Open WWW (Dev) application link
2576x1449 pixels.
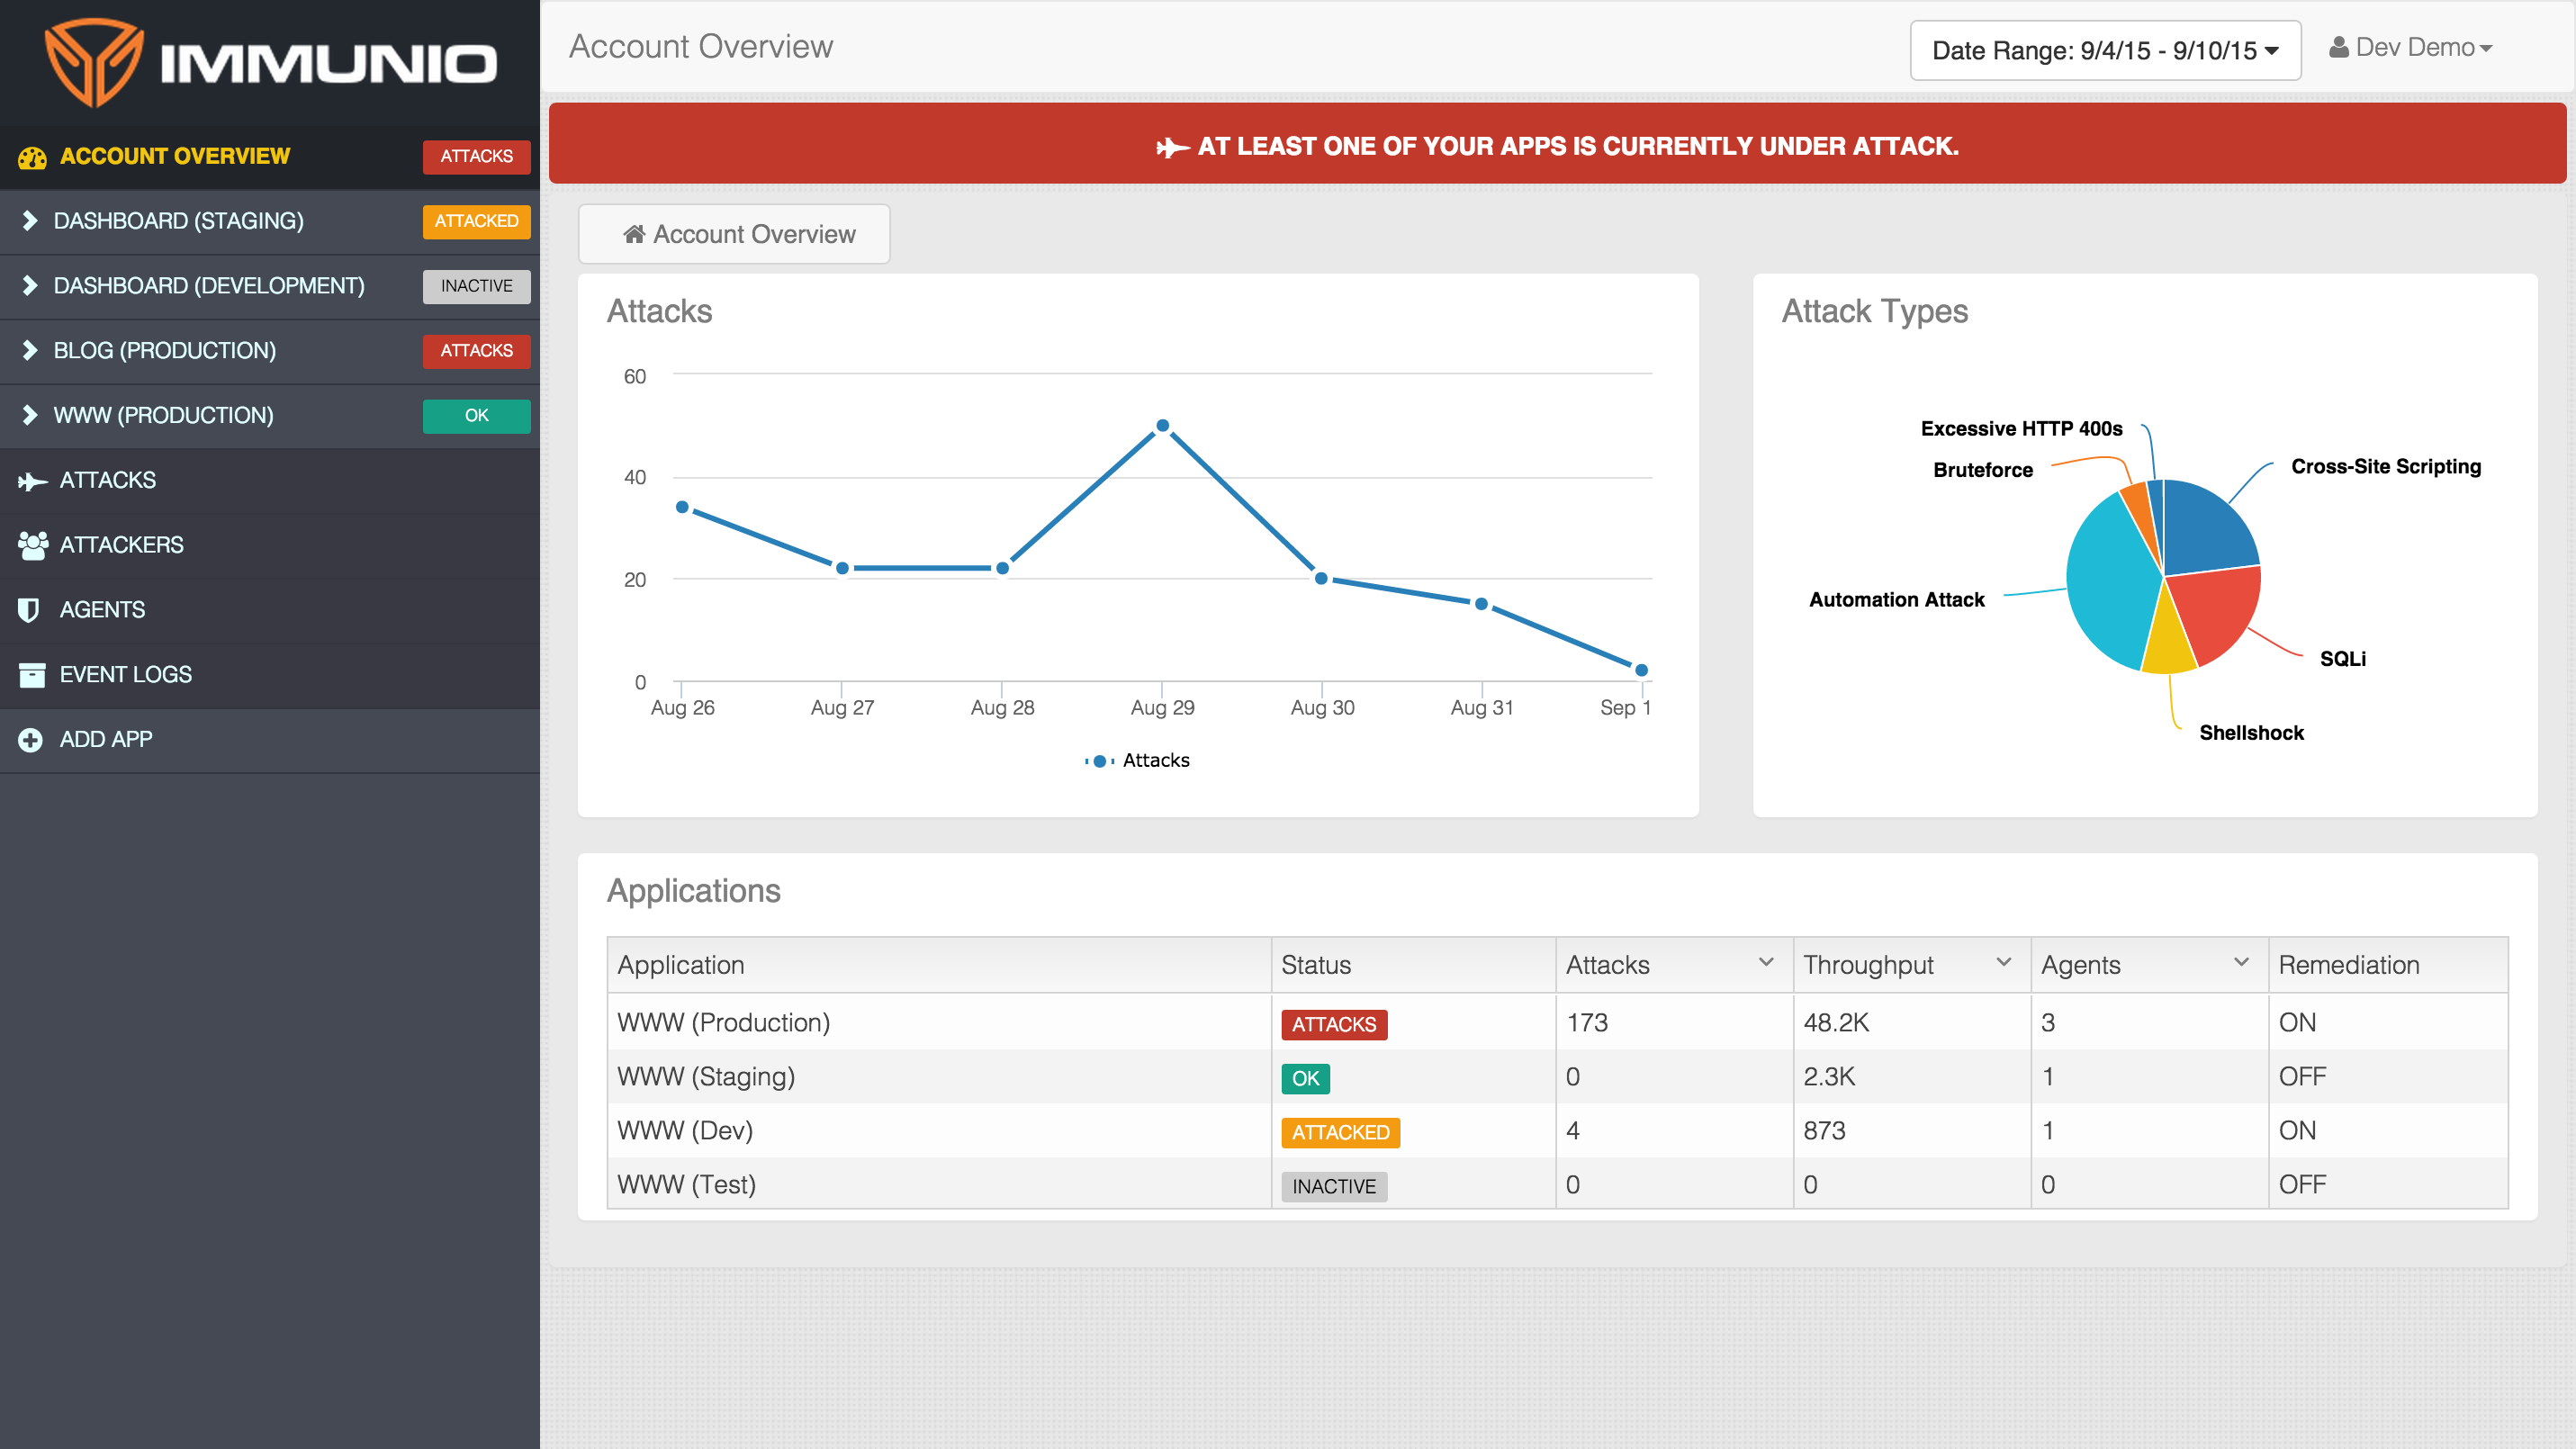[x=685, y=1130]
